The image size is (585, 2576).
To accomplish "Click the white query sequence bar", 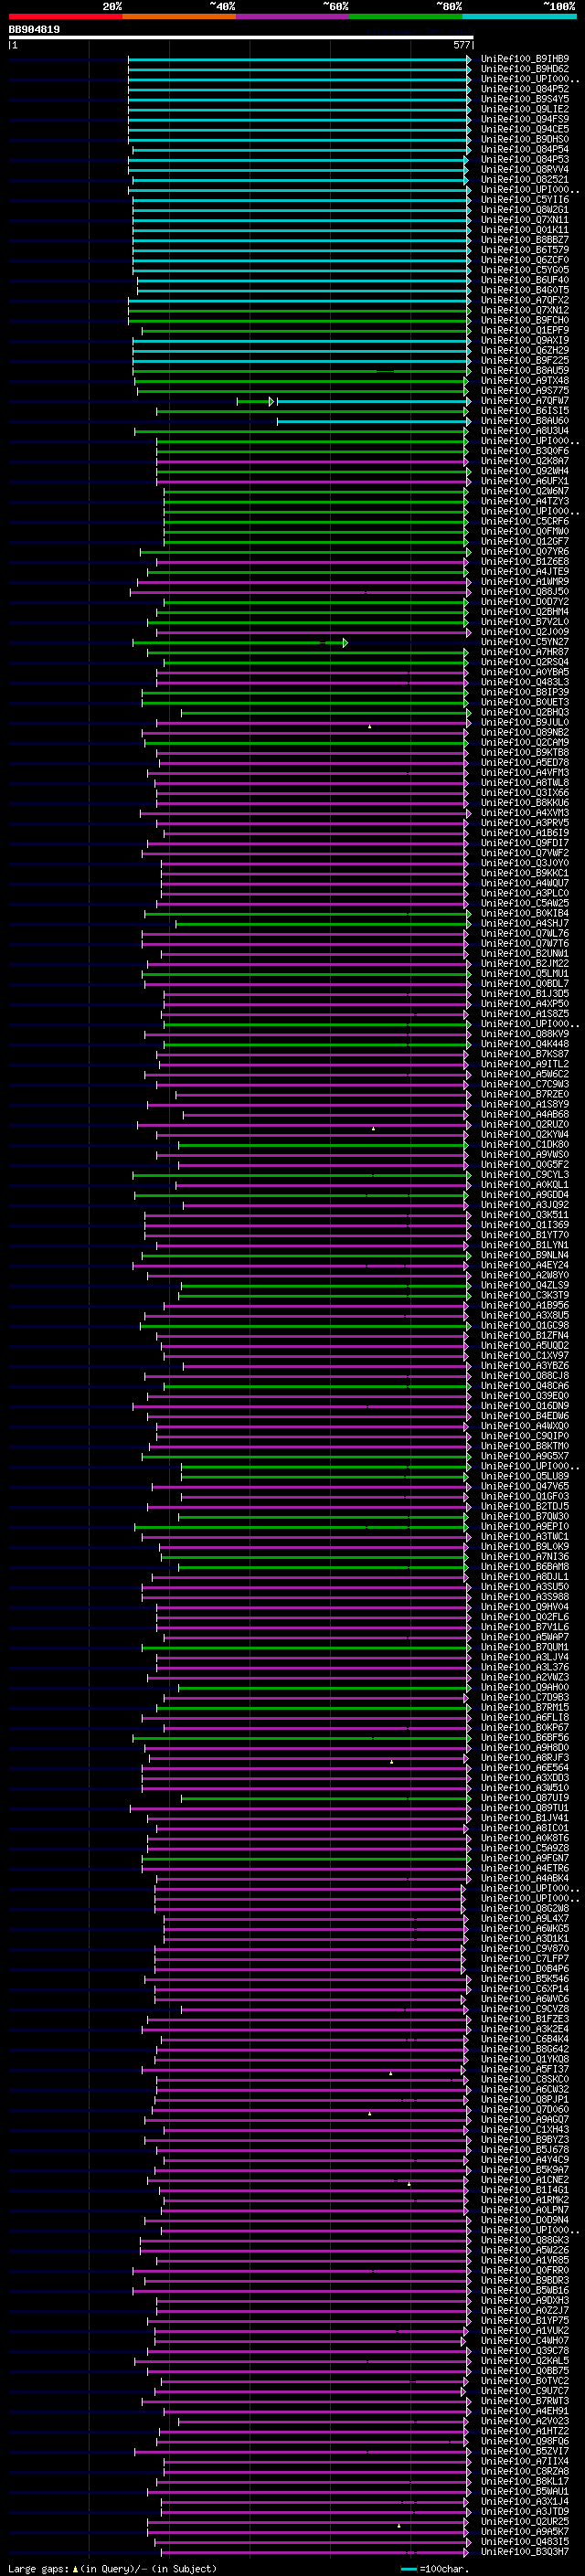I will click(x=241, y=38).
